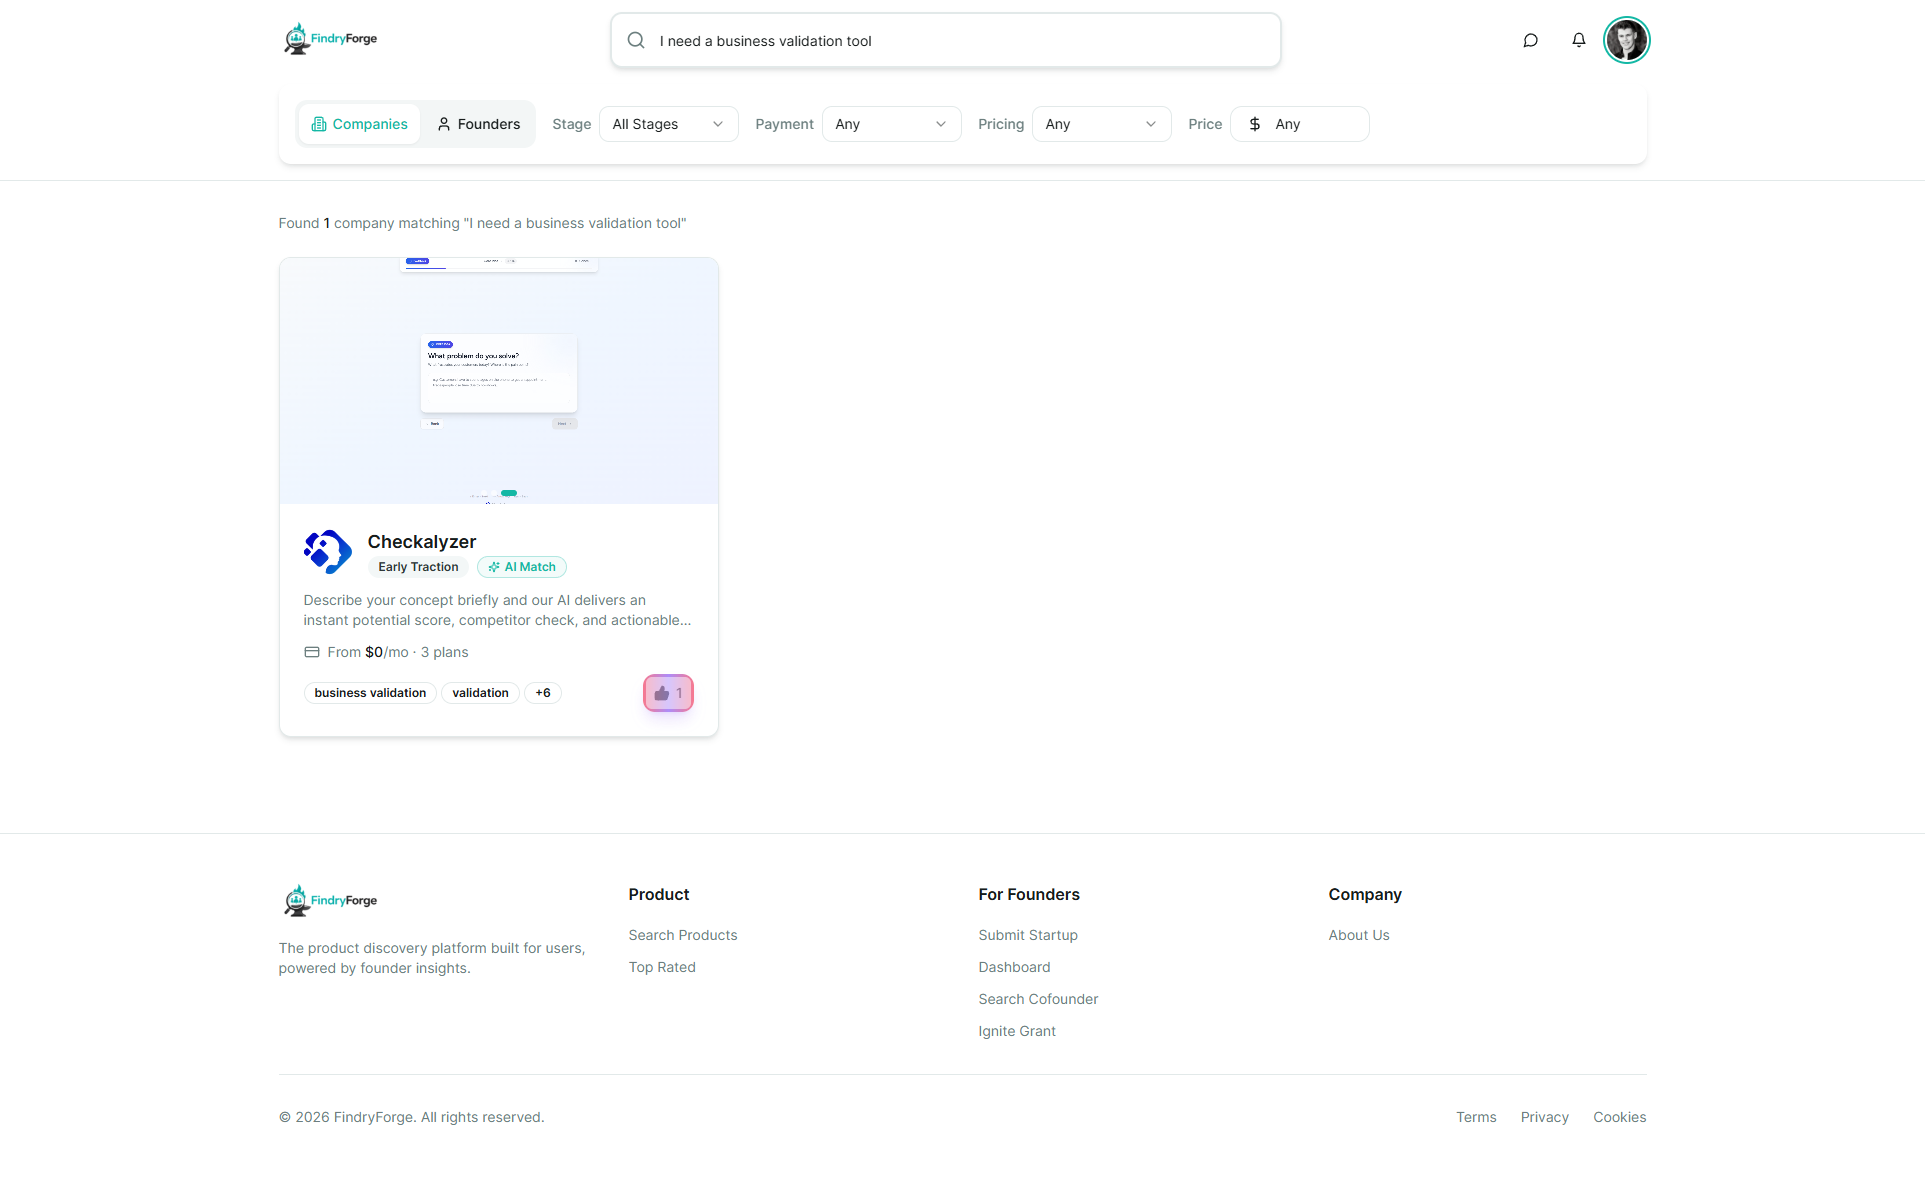Switch to the Companies tab

[359, 124]
